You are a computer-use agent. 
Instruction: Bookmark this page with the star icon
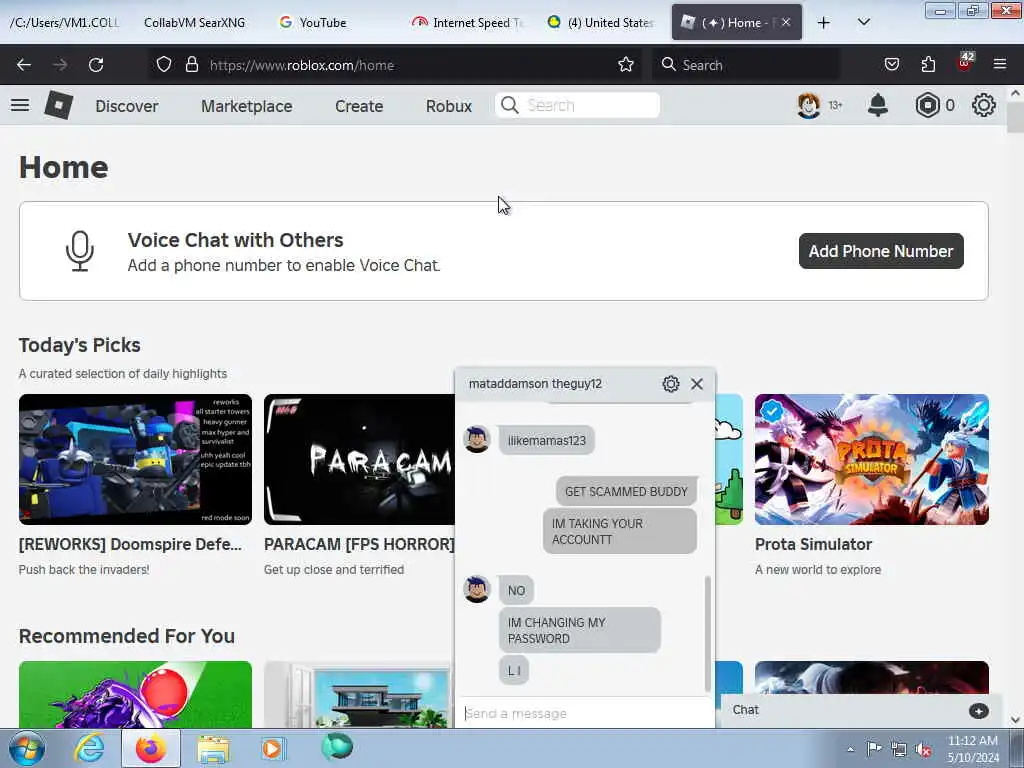coord(626,65)
